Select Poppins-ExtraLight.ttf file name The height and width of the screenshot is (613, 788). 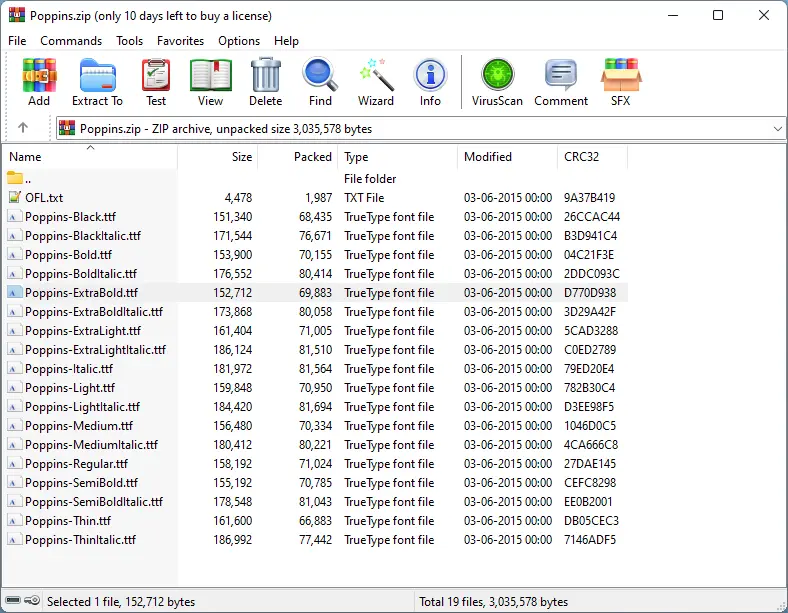[83, 331]
